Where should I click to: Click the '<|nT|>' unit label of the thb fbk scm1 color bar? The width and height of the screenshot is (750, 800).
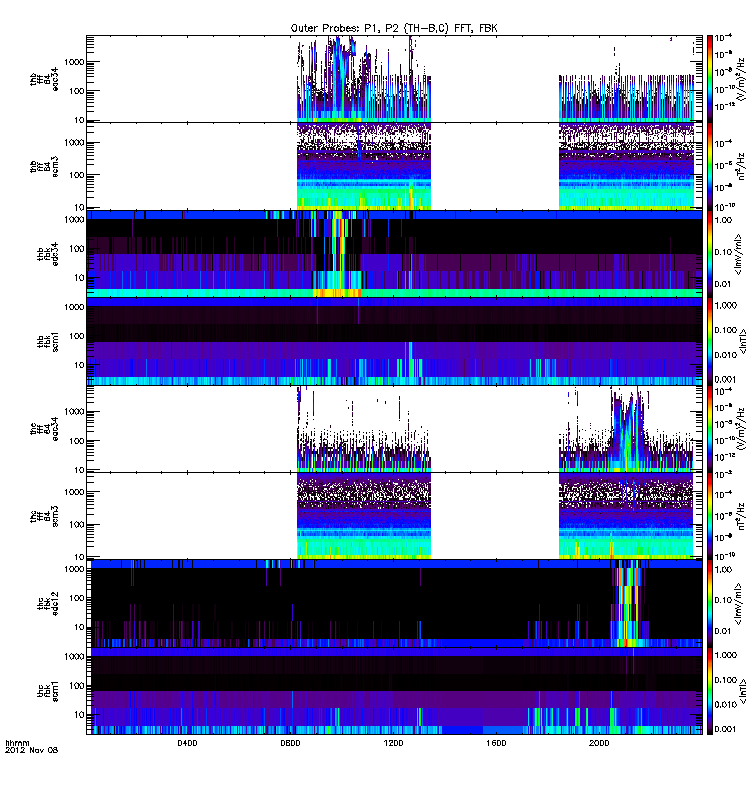coord(743,341)
